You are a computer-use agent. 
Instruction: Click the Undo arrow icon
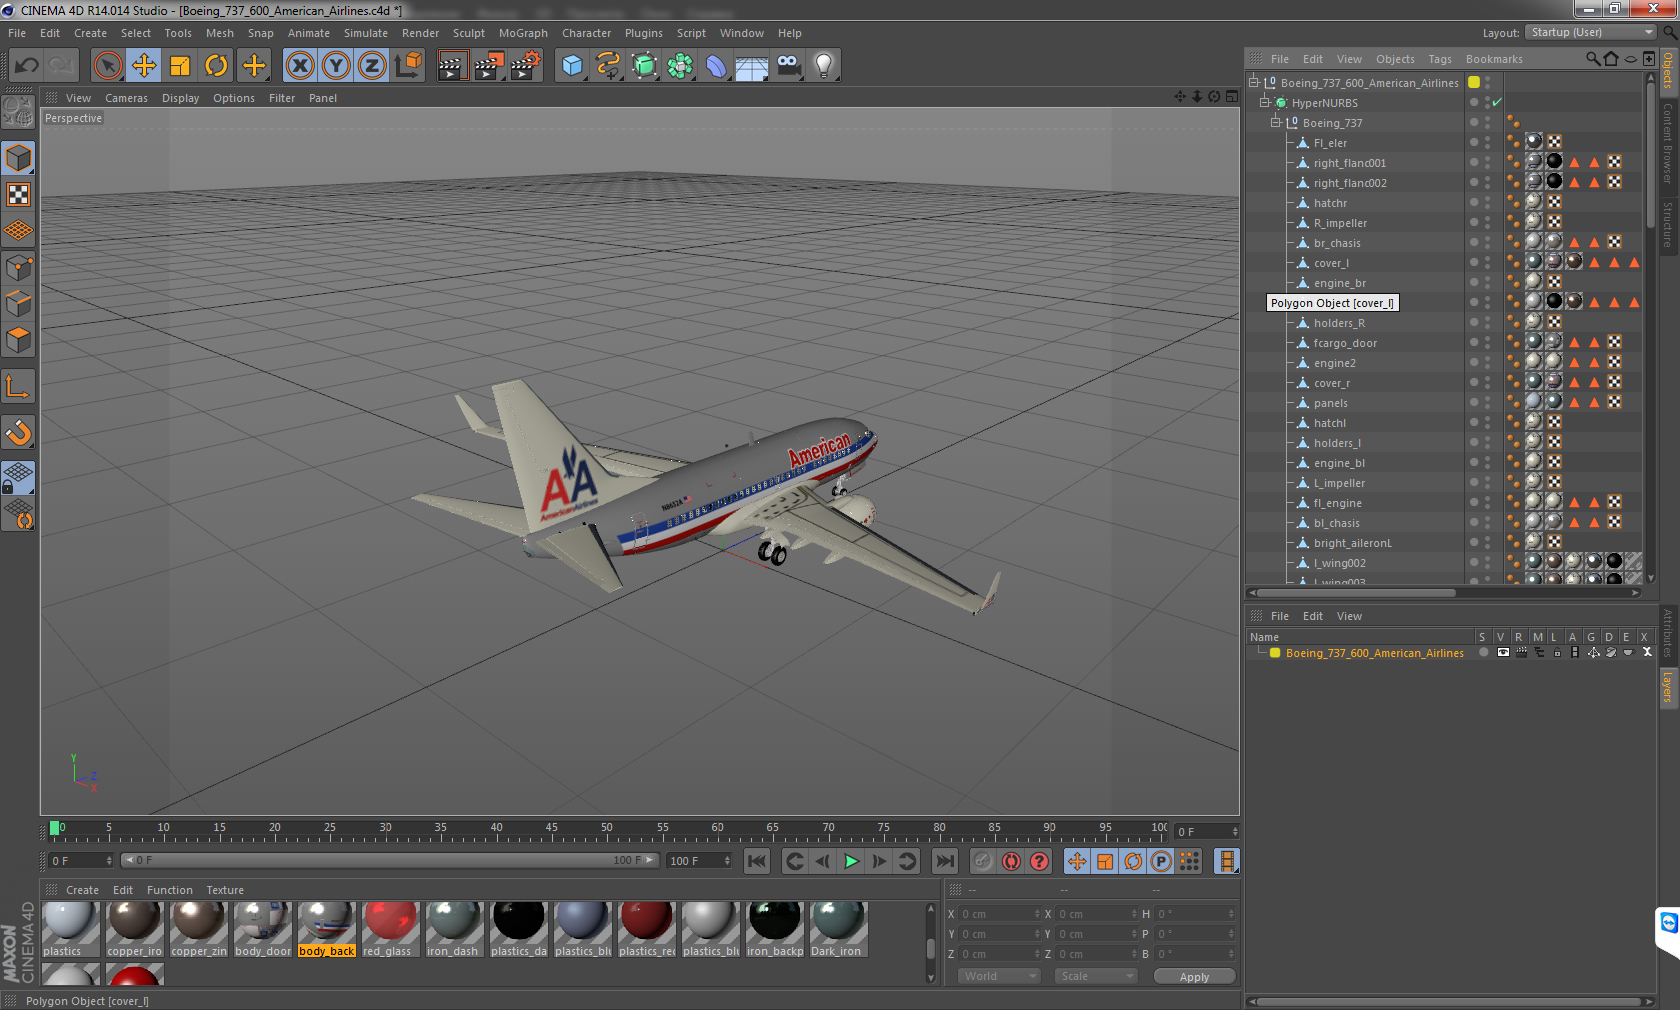pos(27,66)
